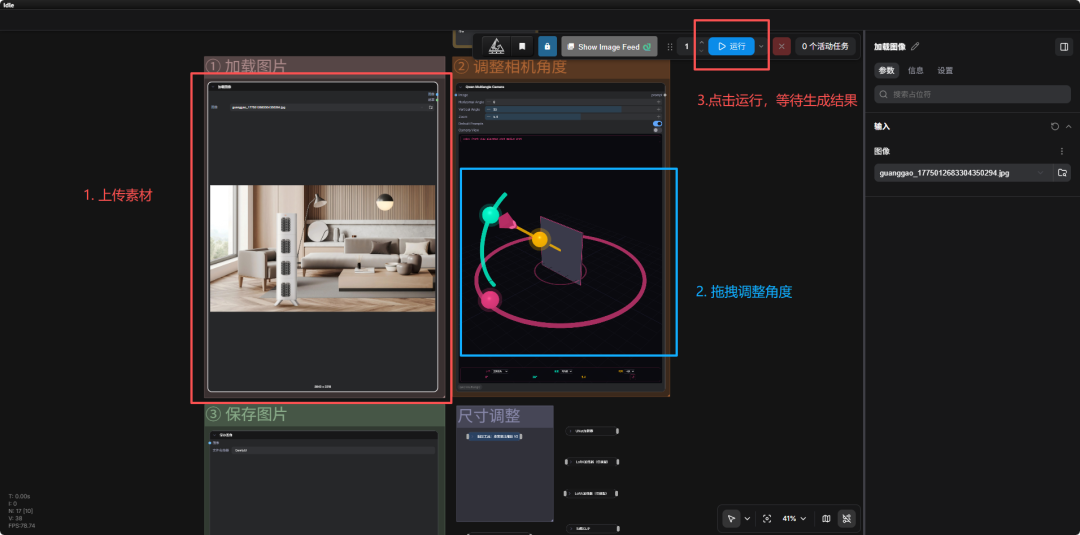Image resolution: width=1080 pixels, height=535 pixels.
Task: Toggle the right side panel layout icon
Action: [1063, 47]
